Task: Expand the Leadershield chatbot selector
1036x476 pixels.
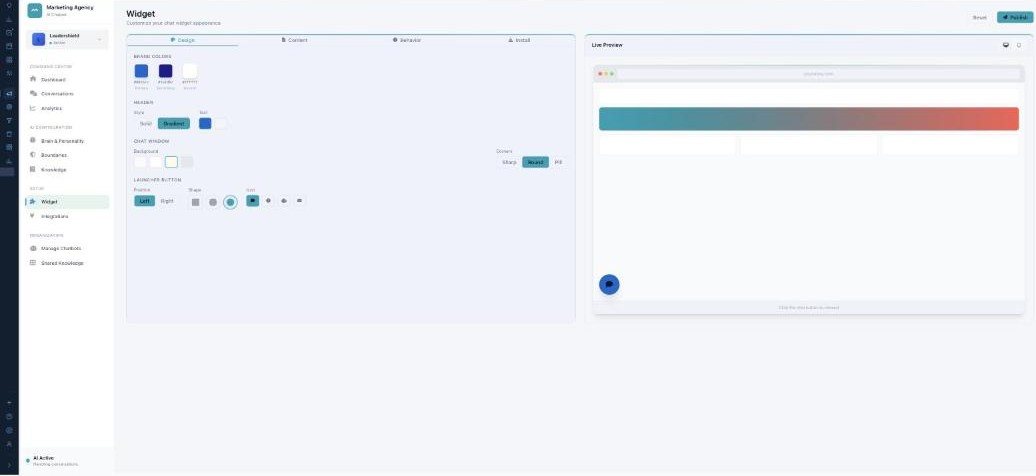Action: tap(67, 39)
